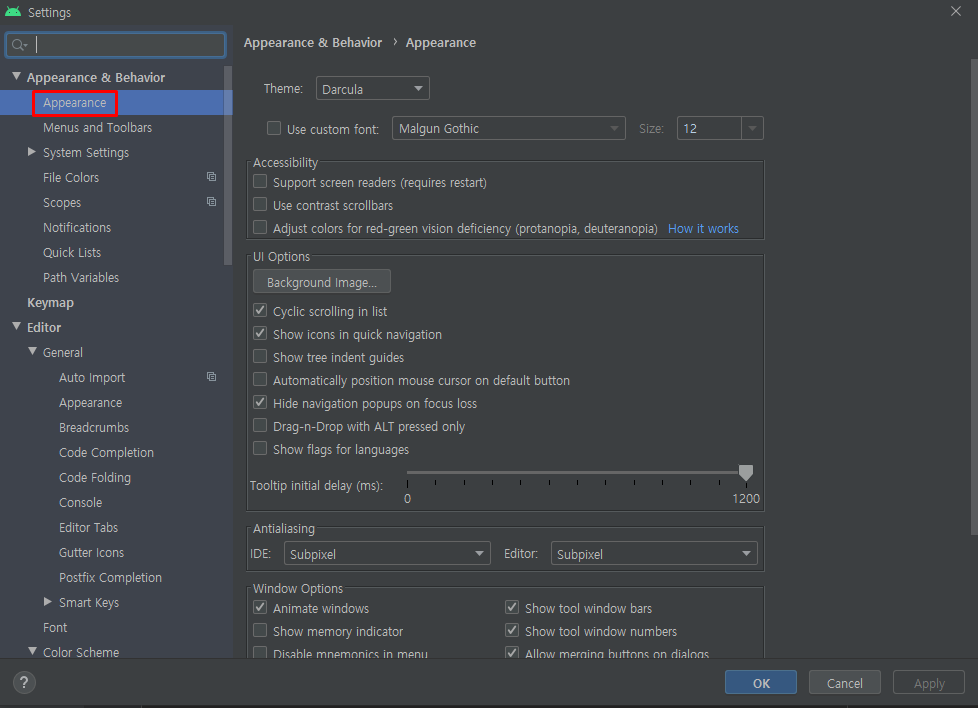The width and height of the screenshot is (978, 708).
Task: Click the project-level icon beside Auto Import
Action: click(x=211, y=377)
